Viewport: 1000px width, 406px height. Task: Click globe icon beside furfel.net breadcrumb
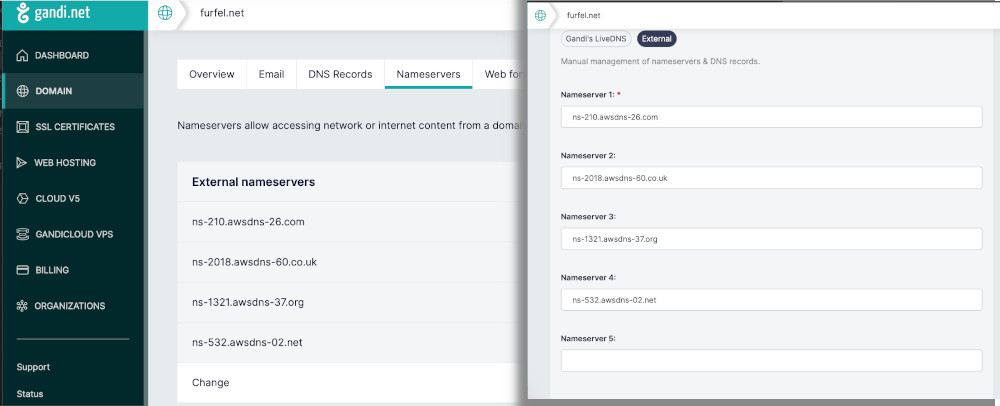(165, 13)
